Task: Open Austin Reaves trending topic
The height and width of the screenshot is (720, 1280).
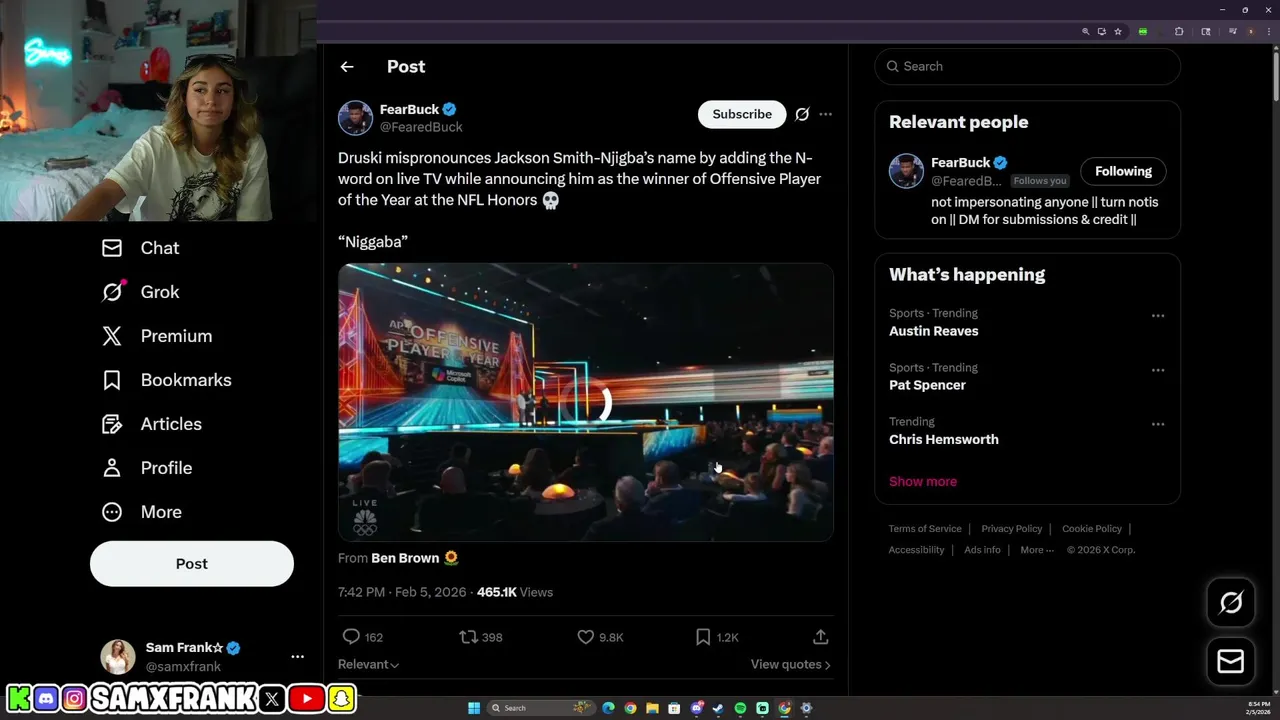Action: [934, 331]
